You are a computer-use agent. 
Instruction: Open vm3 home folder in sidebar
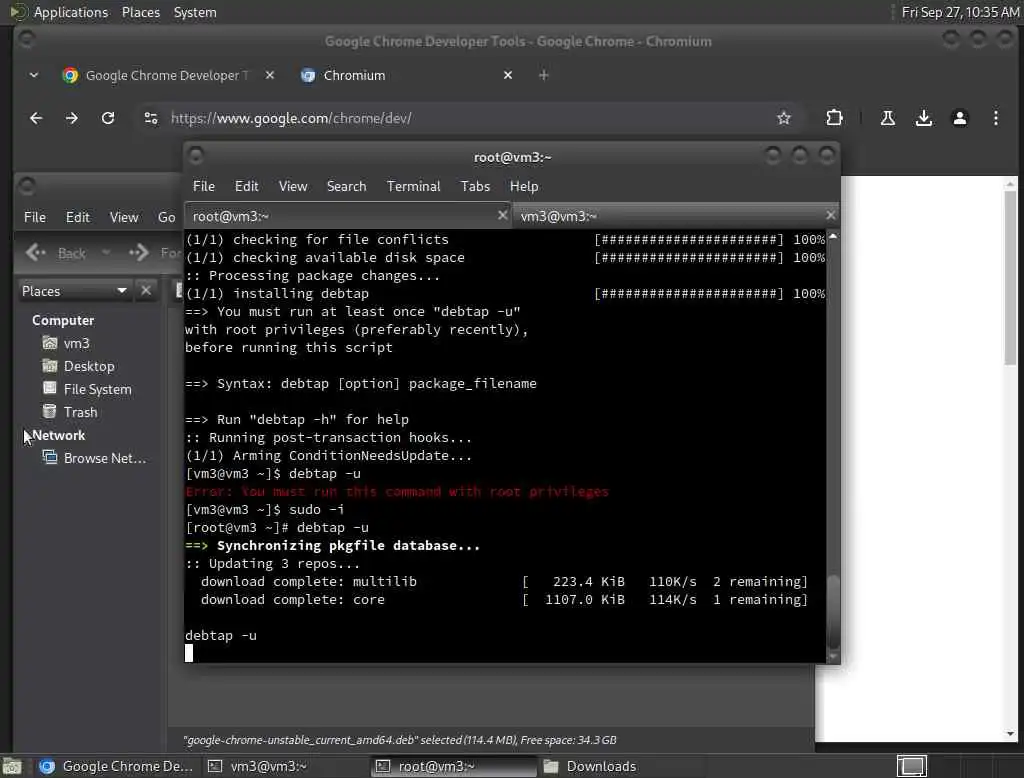click(x=66, y=343)
